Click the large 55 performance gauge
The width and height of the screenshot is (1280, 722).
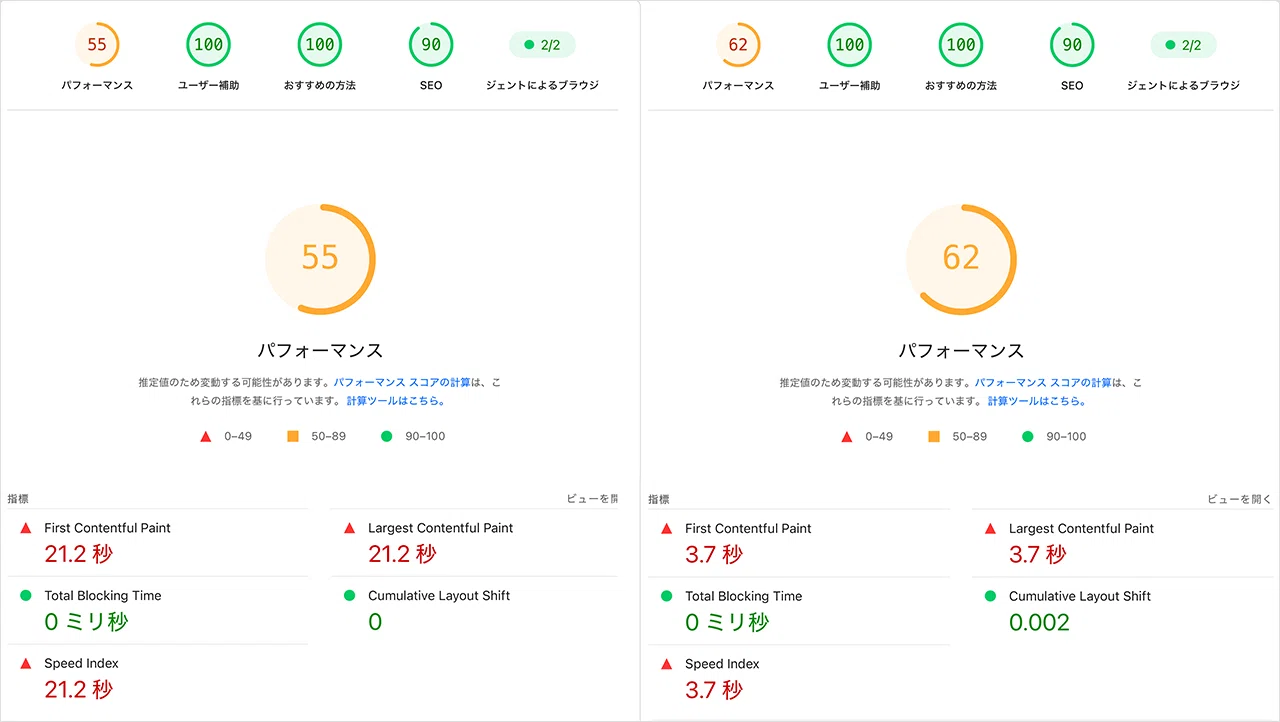320,258
